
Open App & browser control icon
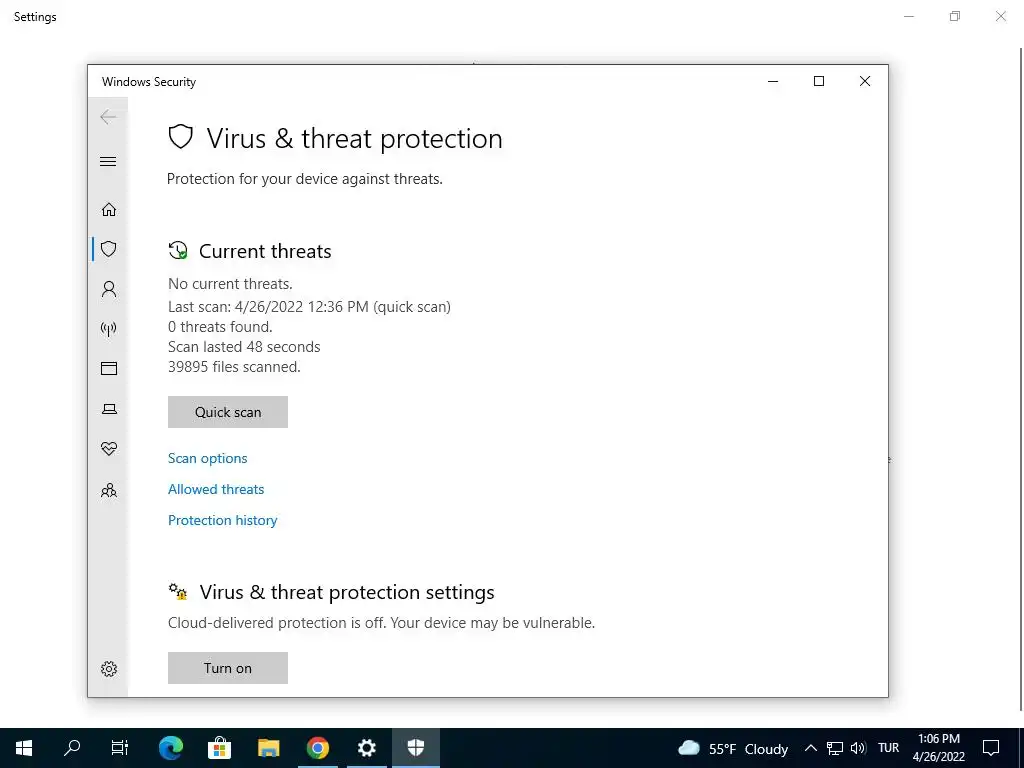click(x=108, y=368)
